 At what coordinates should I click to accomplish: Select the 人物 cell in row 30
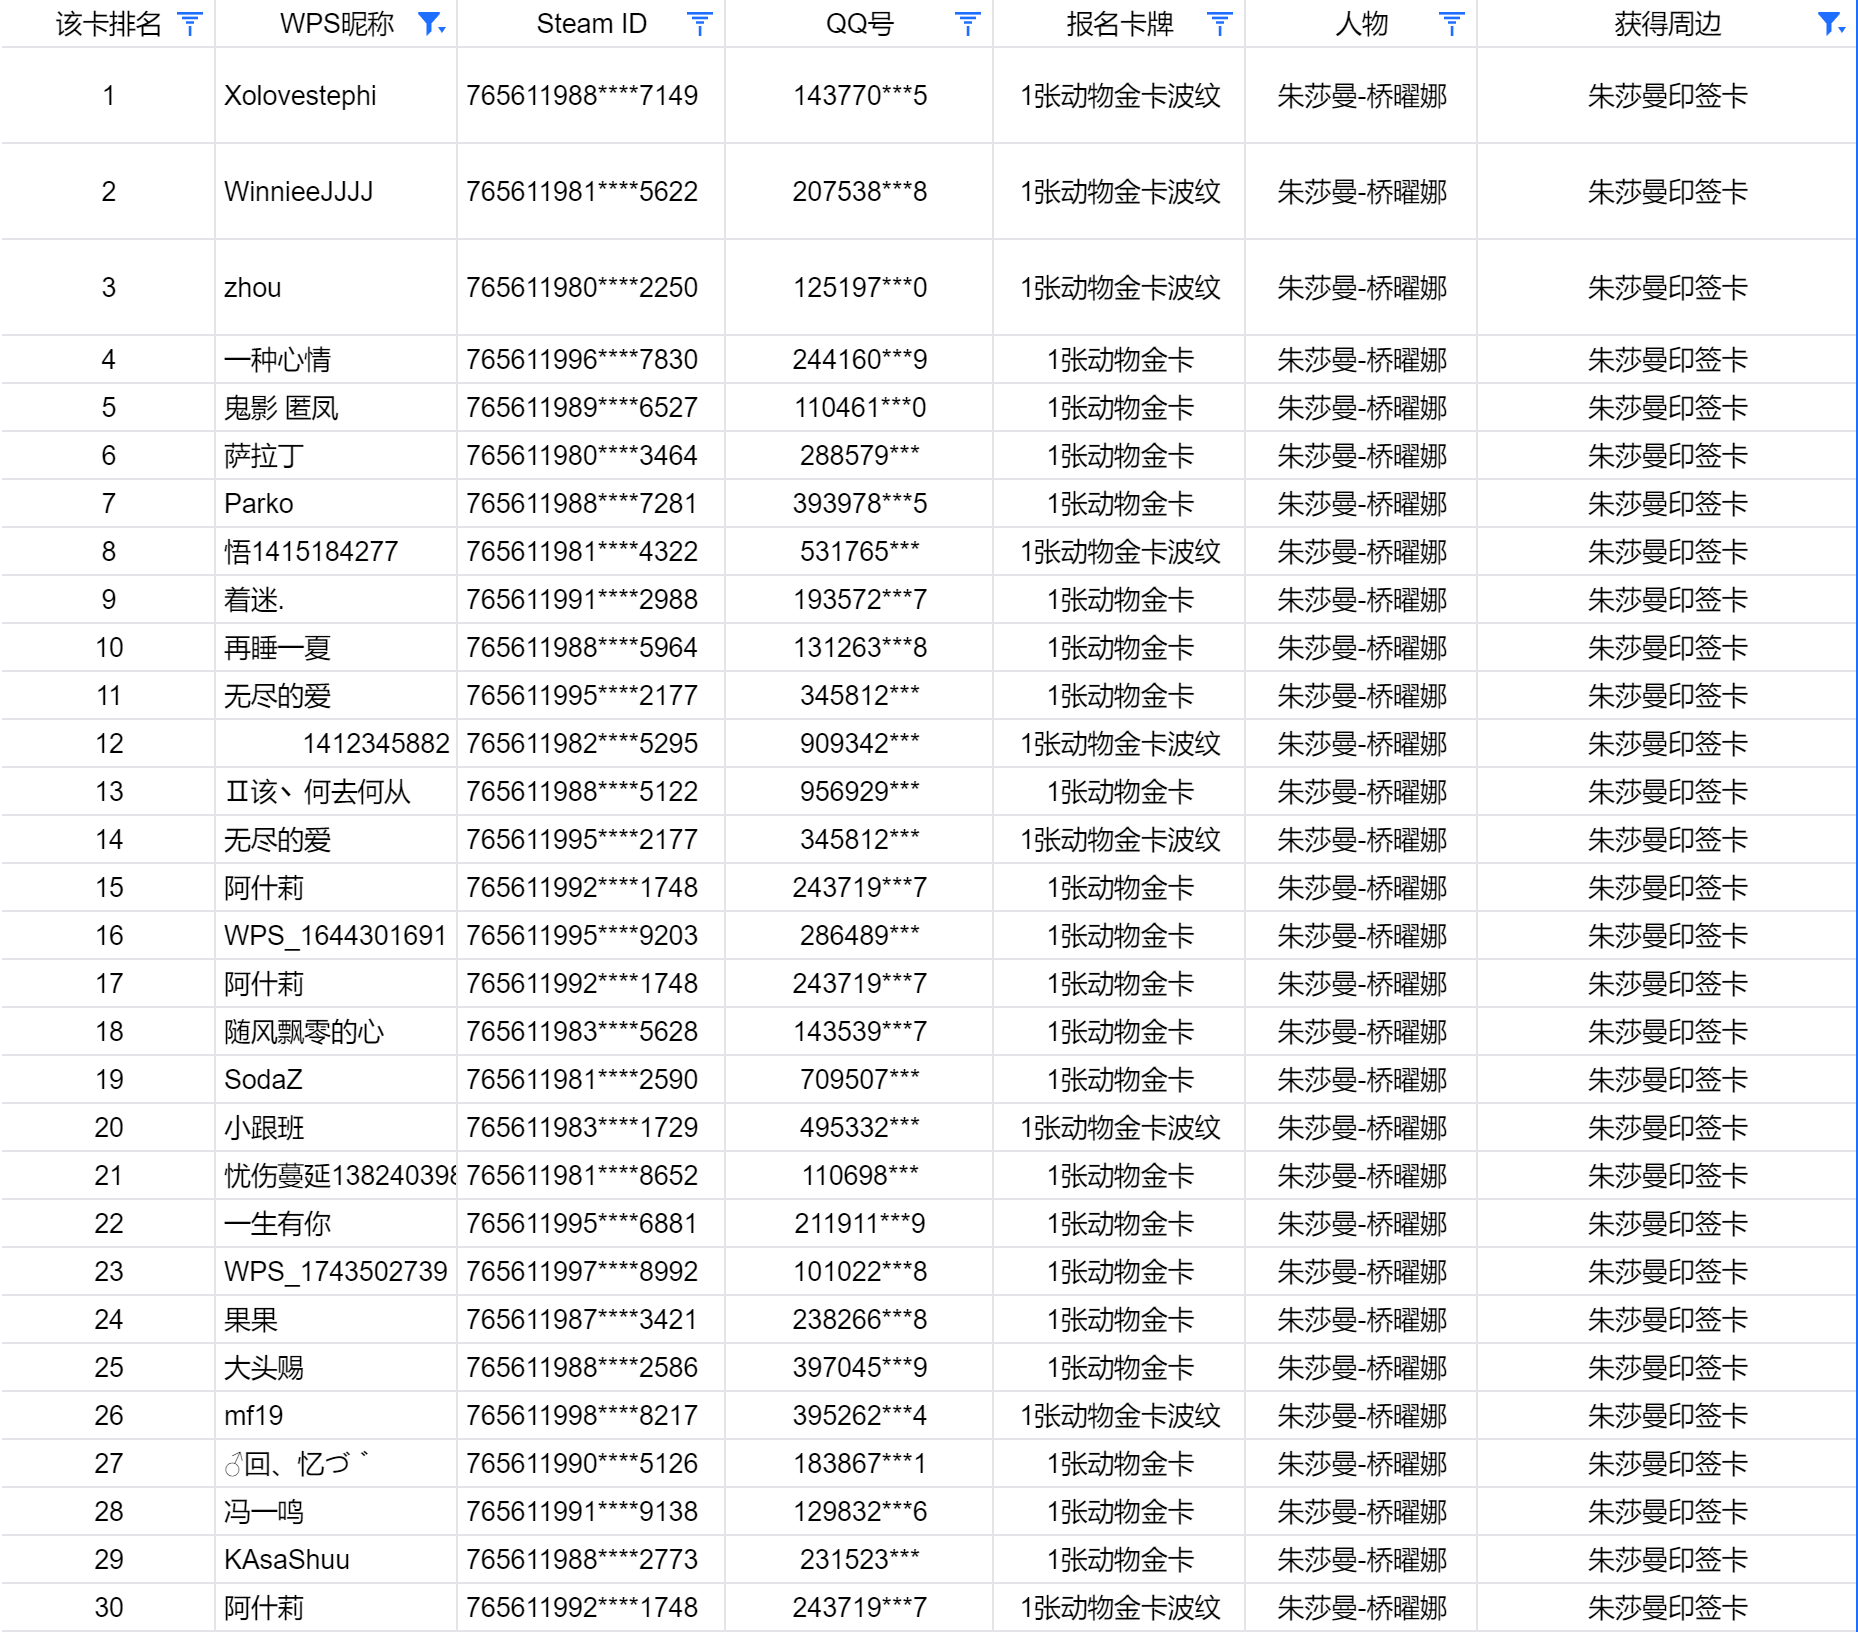[x=1361, y=1608]
